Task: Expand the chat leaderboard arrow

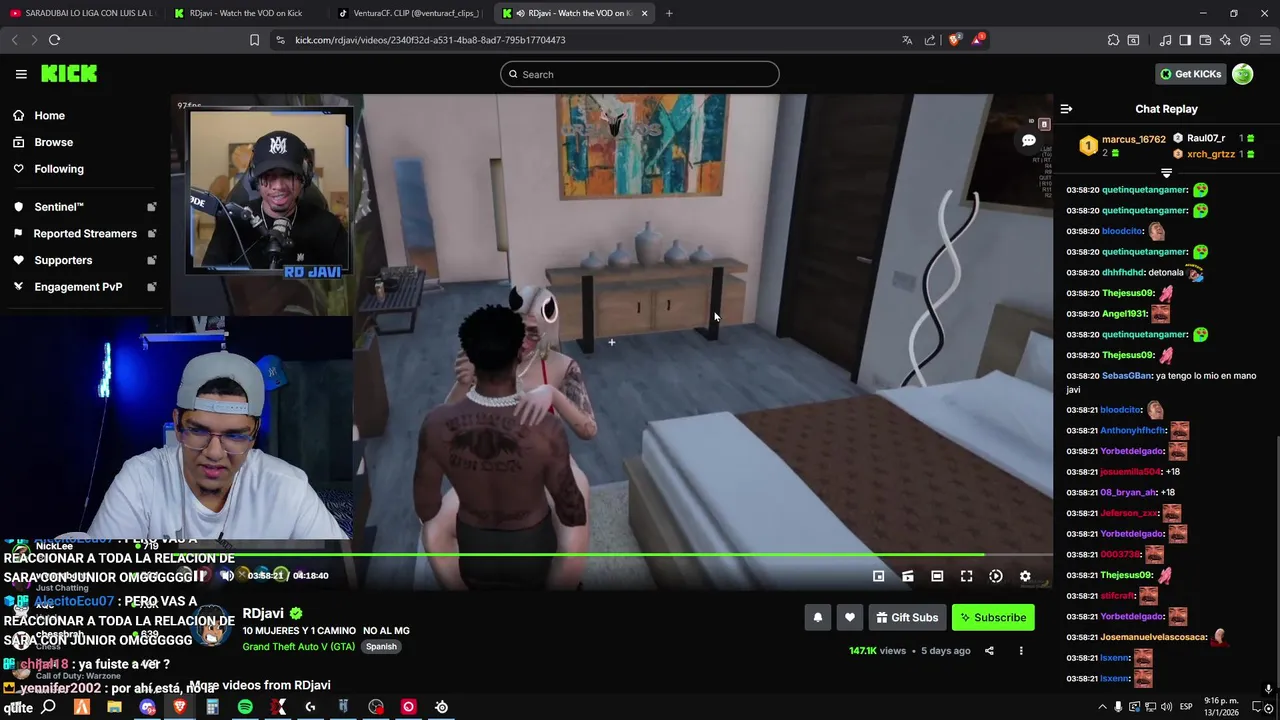Action: [x=1166, y=174]
